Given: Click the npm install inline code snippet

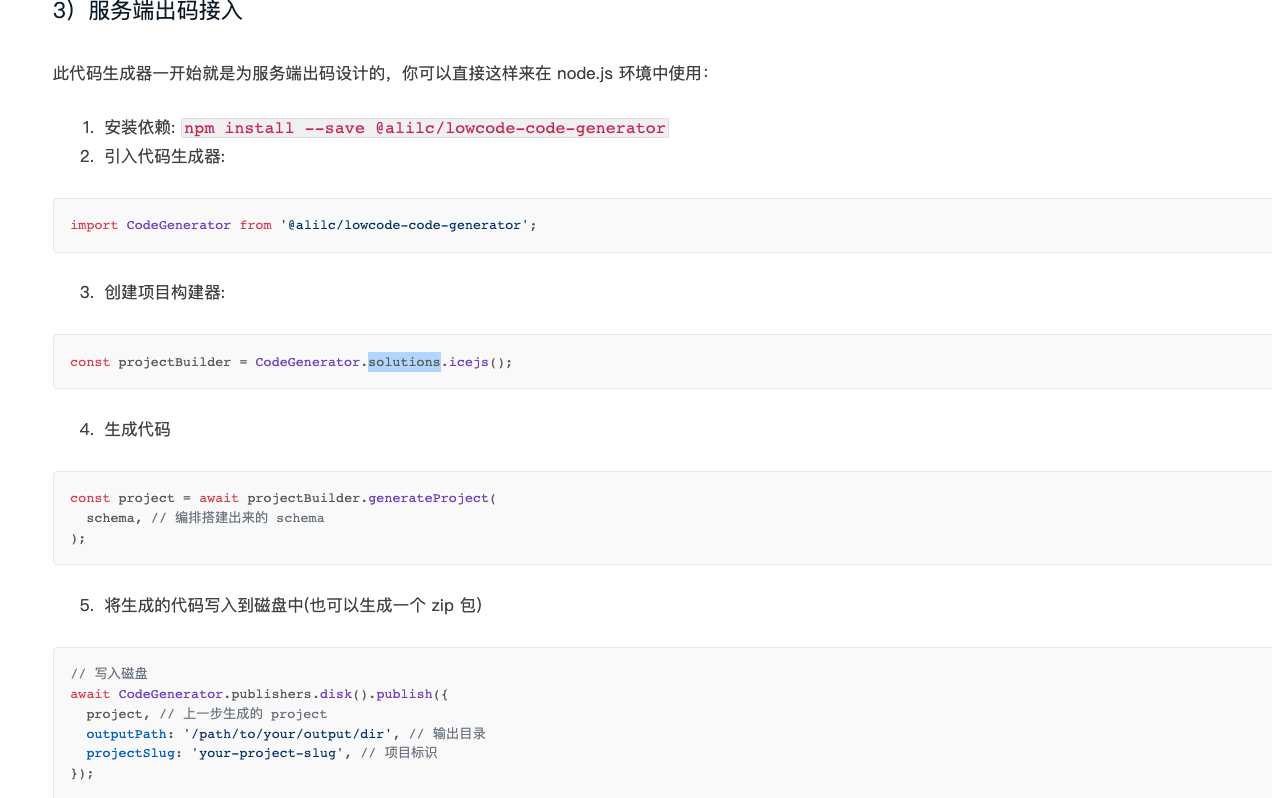Looking at the screenshot, I should click(x=424, y=127).
